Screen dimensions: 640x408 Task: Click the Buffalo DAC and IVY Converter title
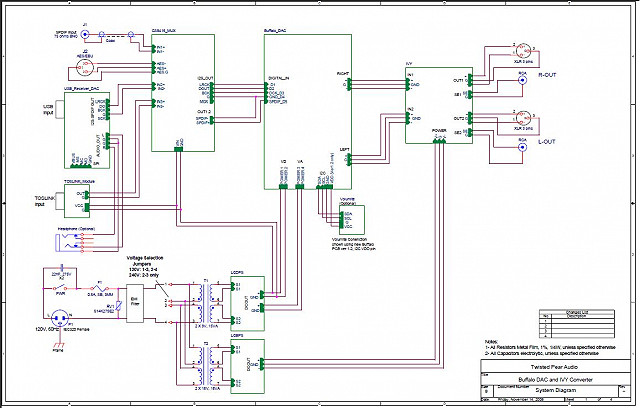click(x=556, y=379)
